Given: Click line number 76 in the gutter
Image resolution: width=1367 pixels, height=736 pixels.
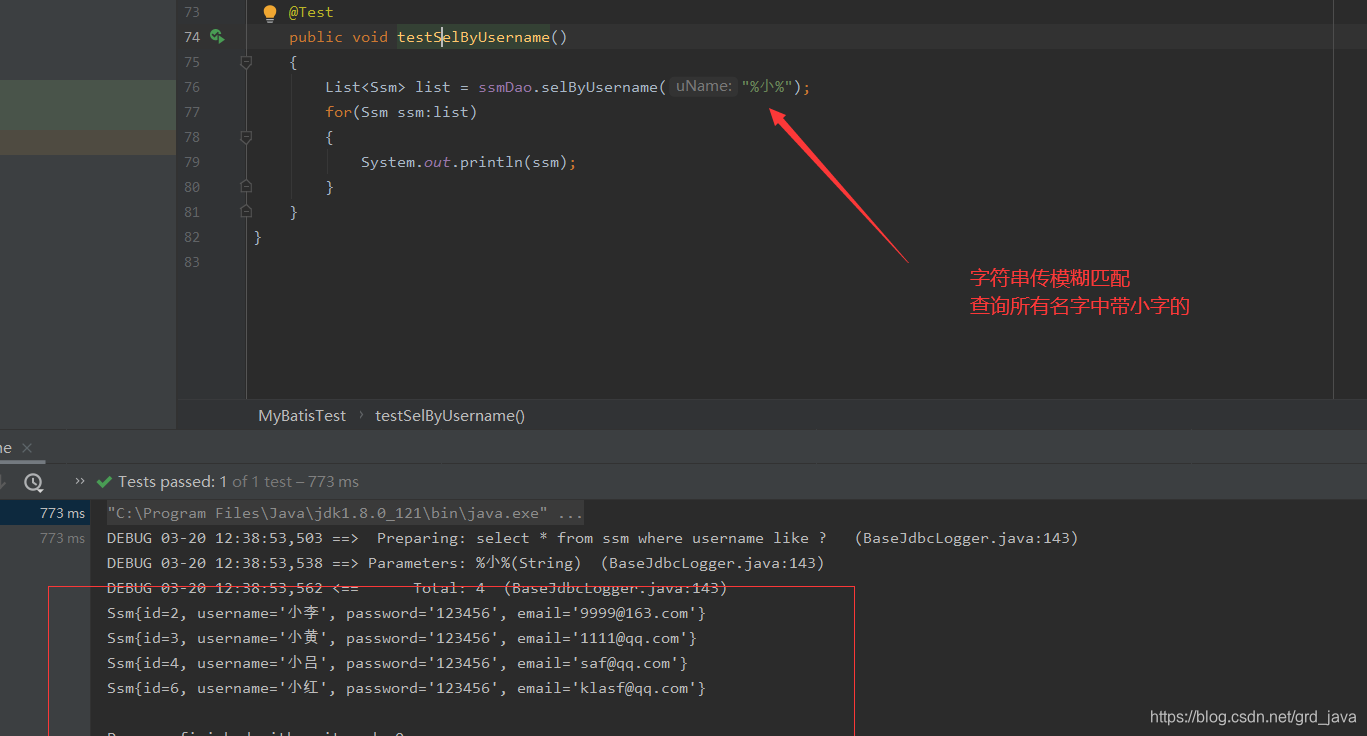Looking at the screenshot, I should point(191,87).
